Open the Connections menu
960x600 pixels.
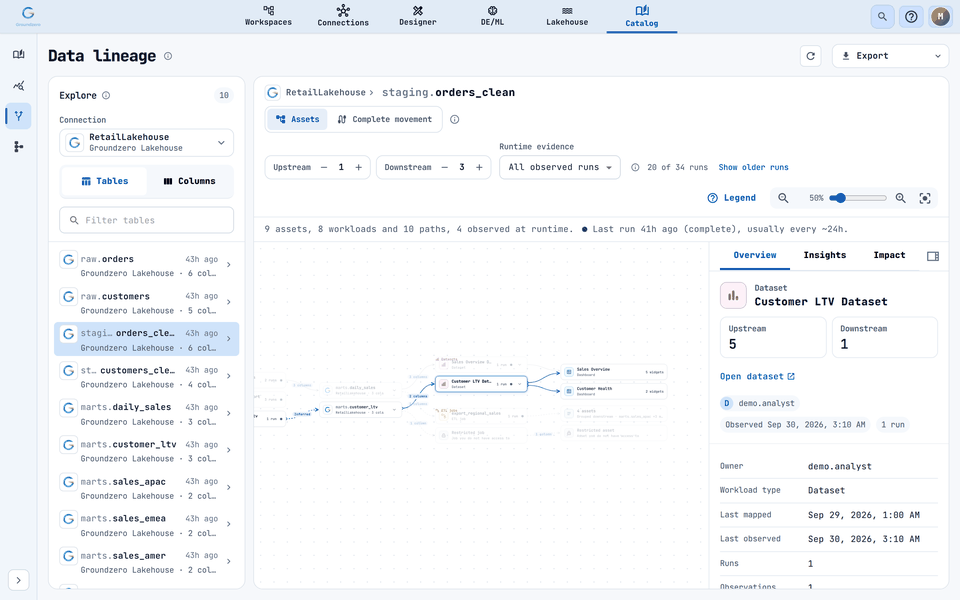(343, 17)
